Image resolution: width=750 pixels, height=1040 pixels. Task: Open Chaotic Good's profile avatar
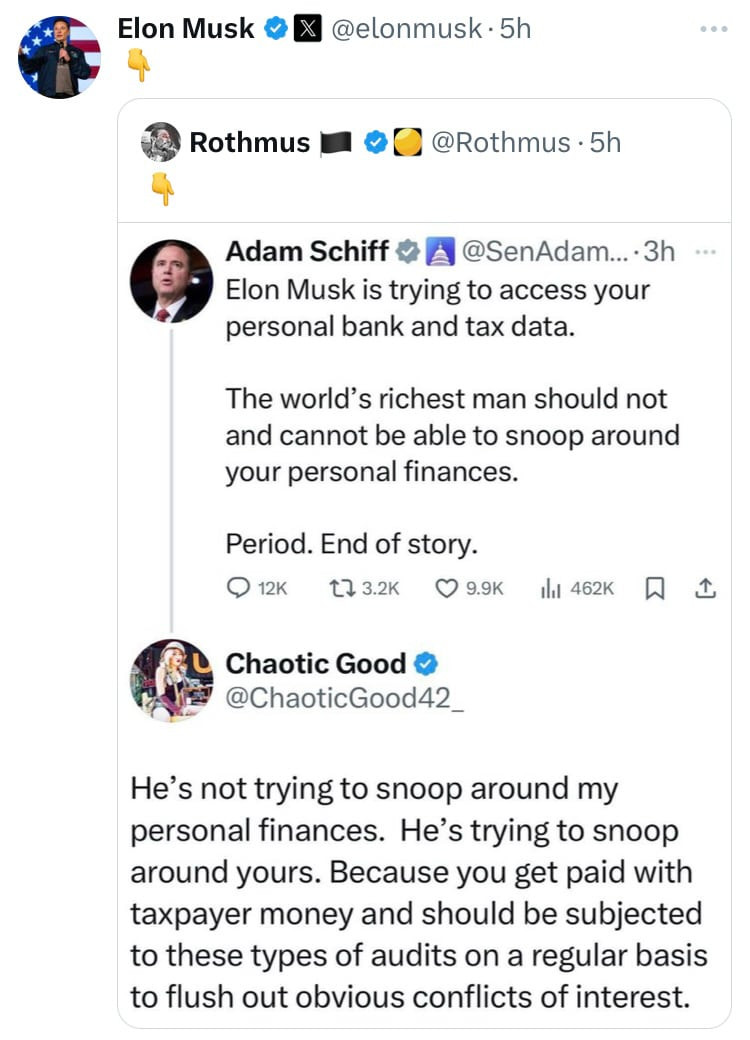click(171, 680)
